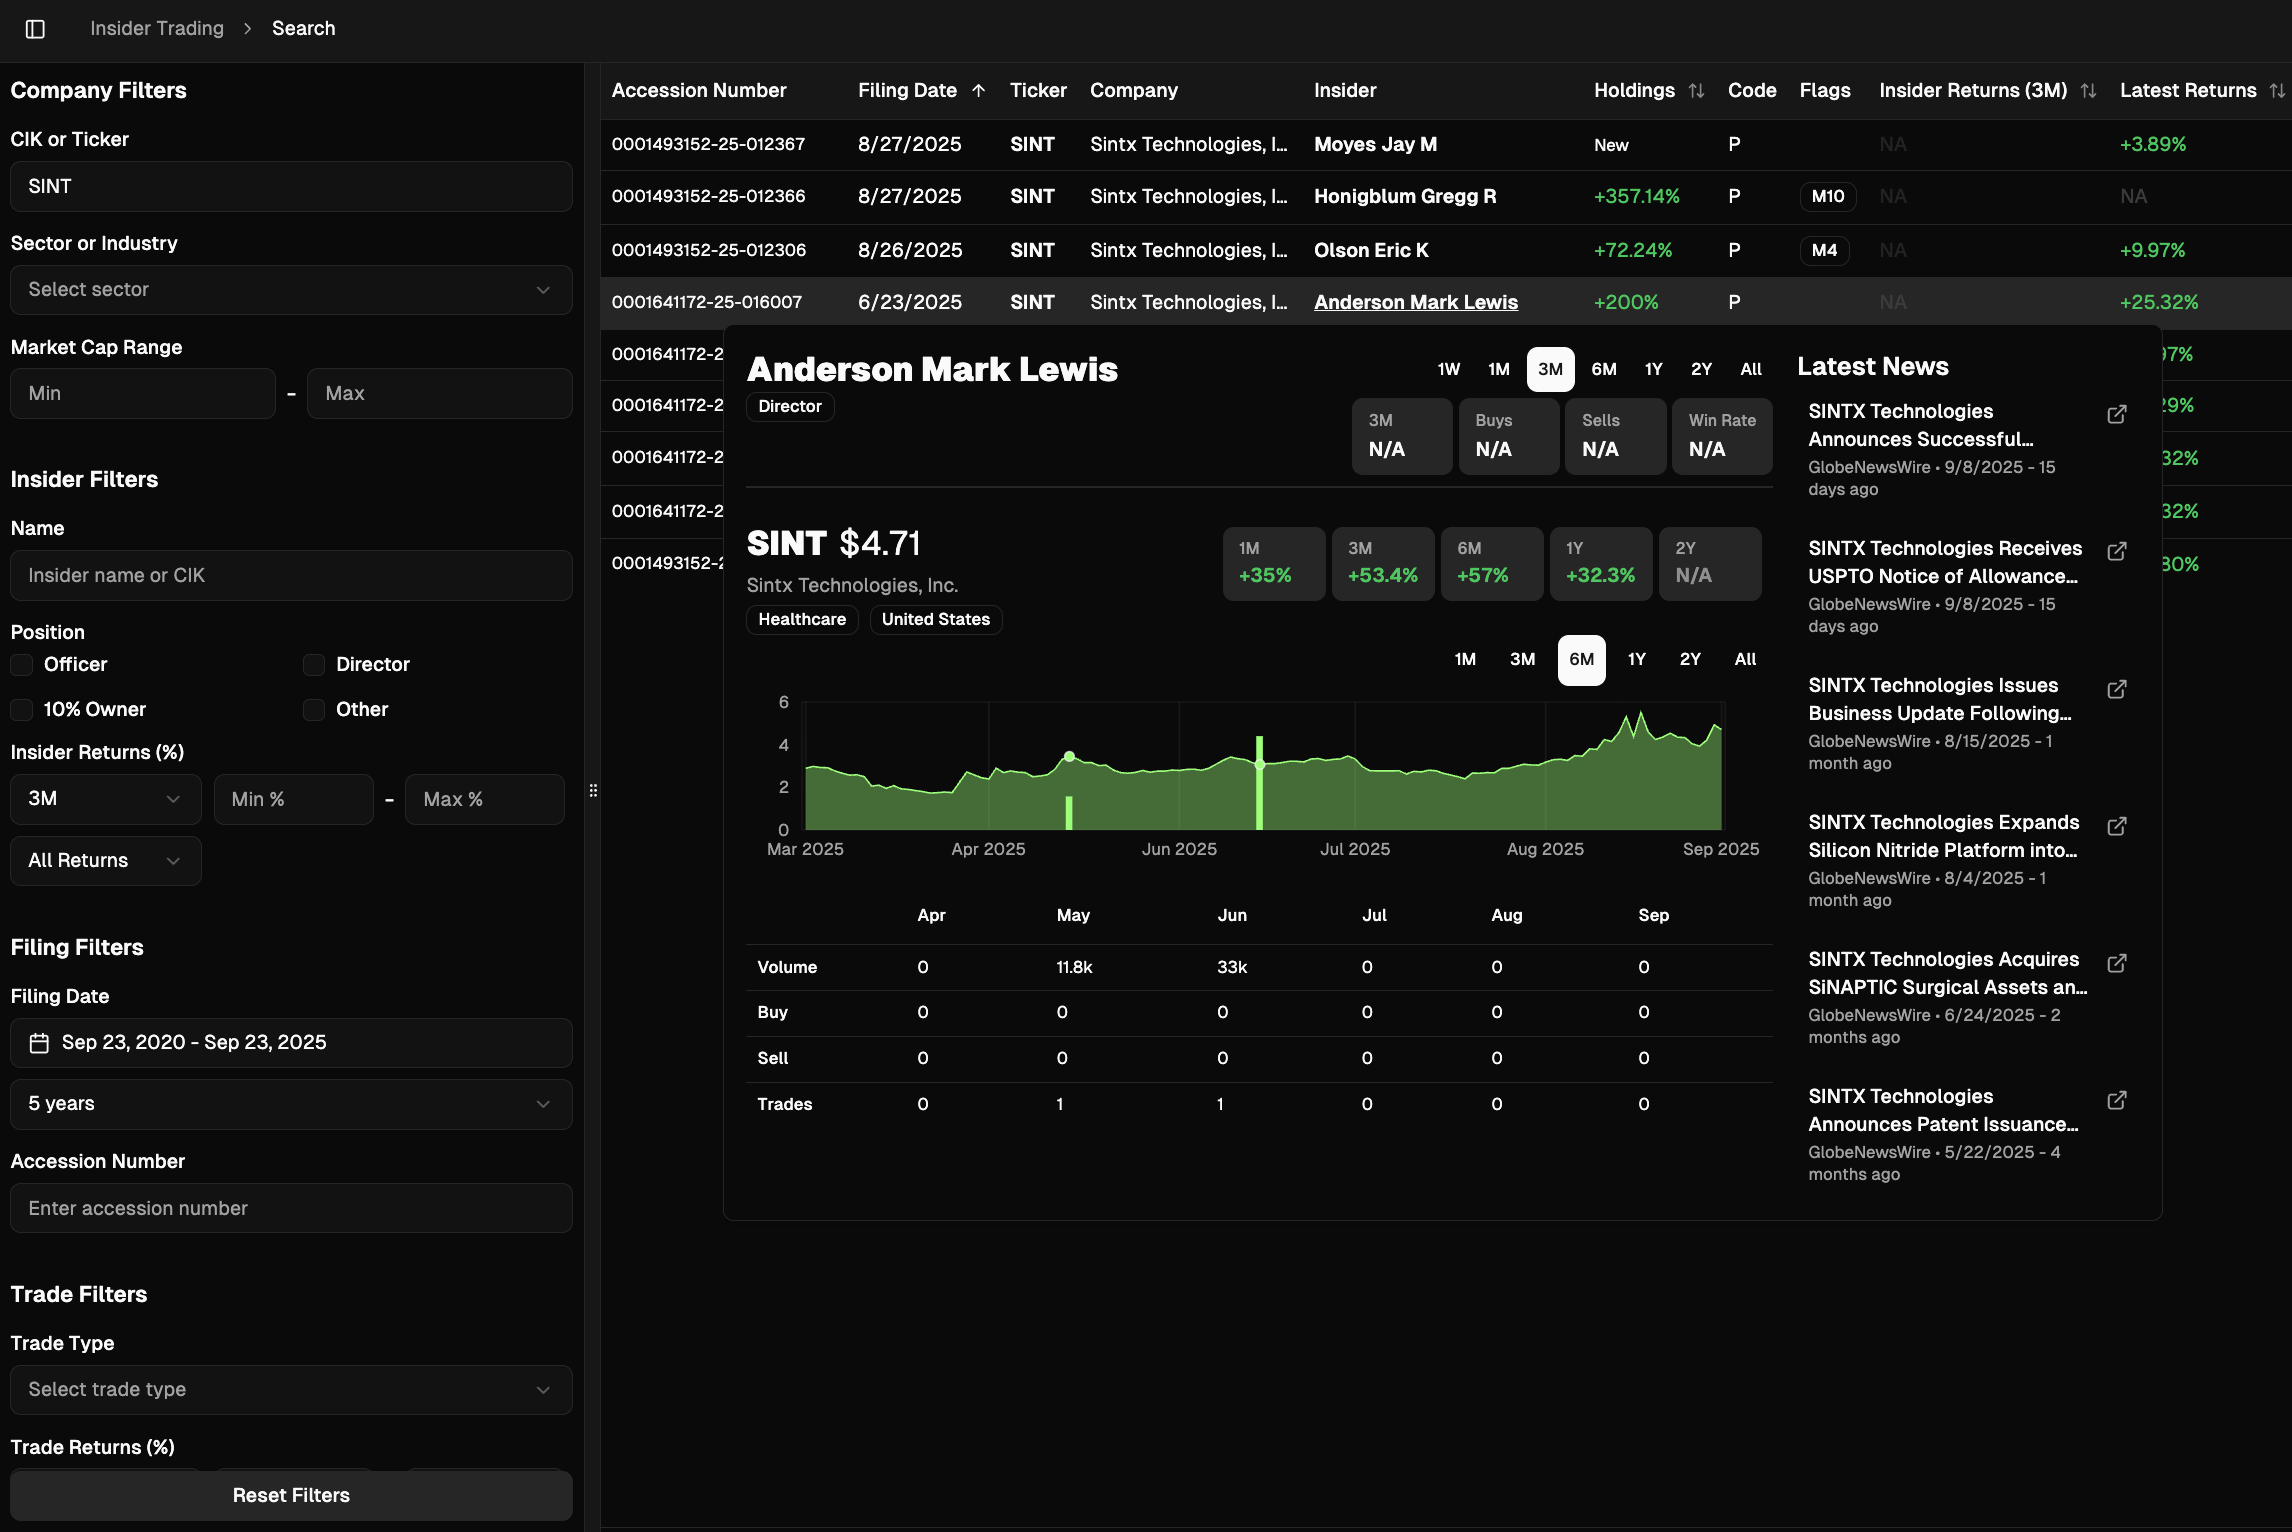
Task: Click the 1M +35% return card
Action: click(1274, 564)
